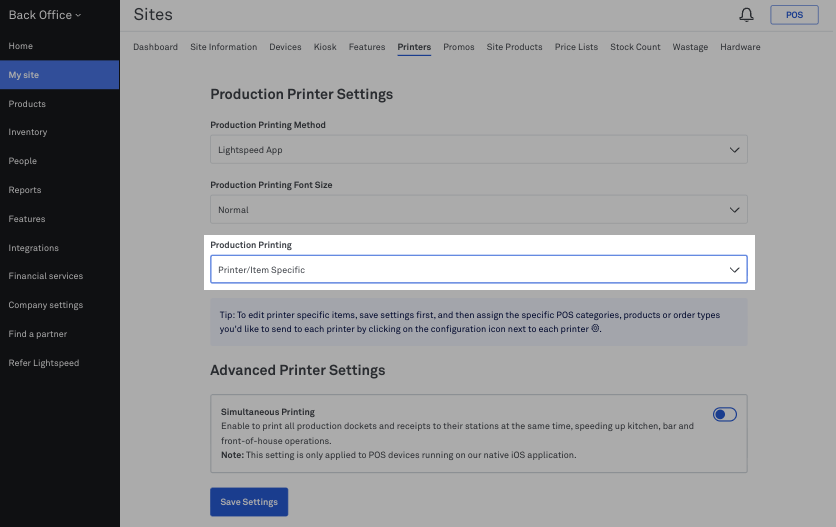836x527 pixels.
Task: Switch to the Devices tab
Action: pos(285,47)
